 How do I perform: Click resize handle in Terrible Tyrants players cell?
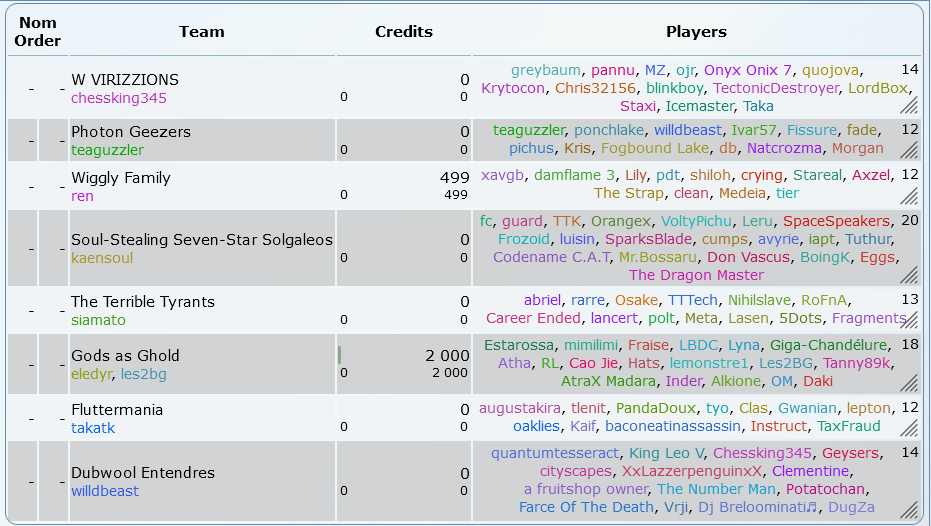910,319
